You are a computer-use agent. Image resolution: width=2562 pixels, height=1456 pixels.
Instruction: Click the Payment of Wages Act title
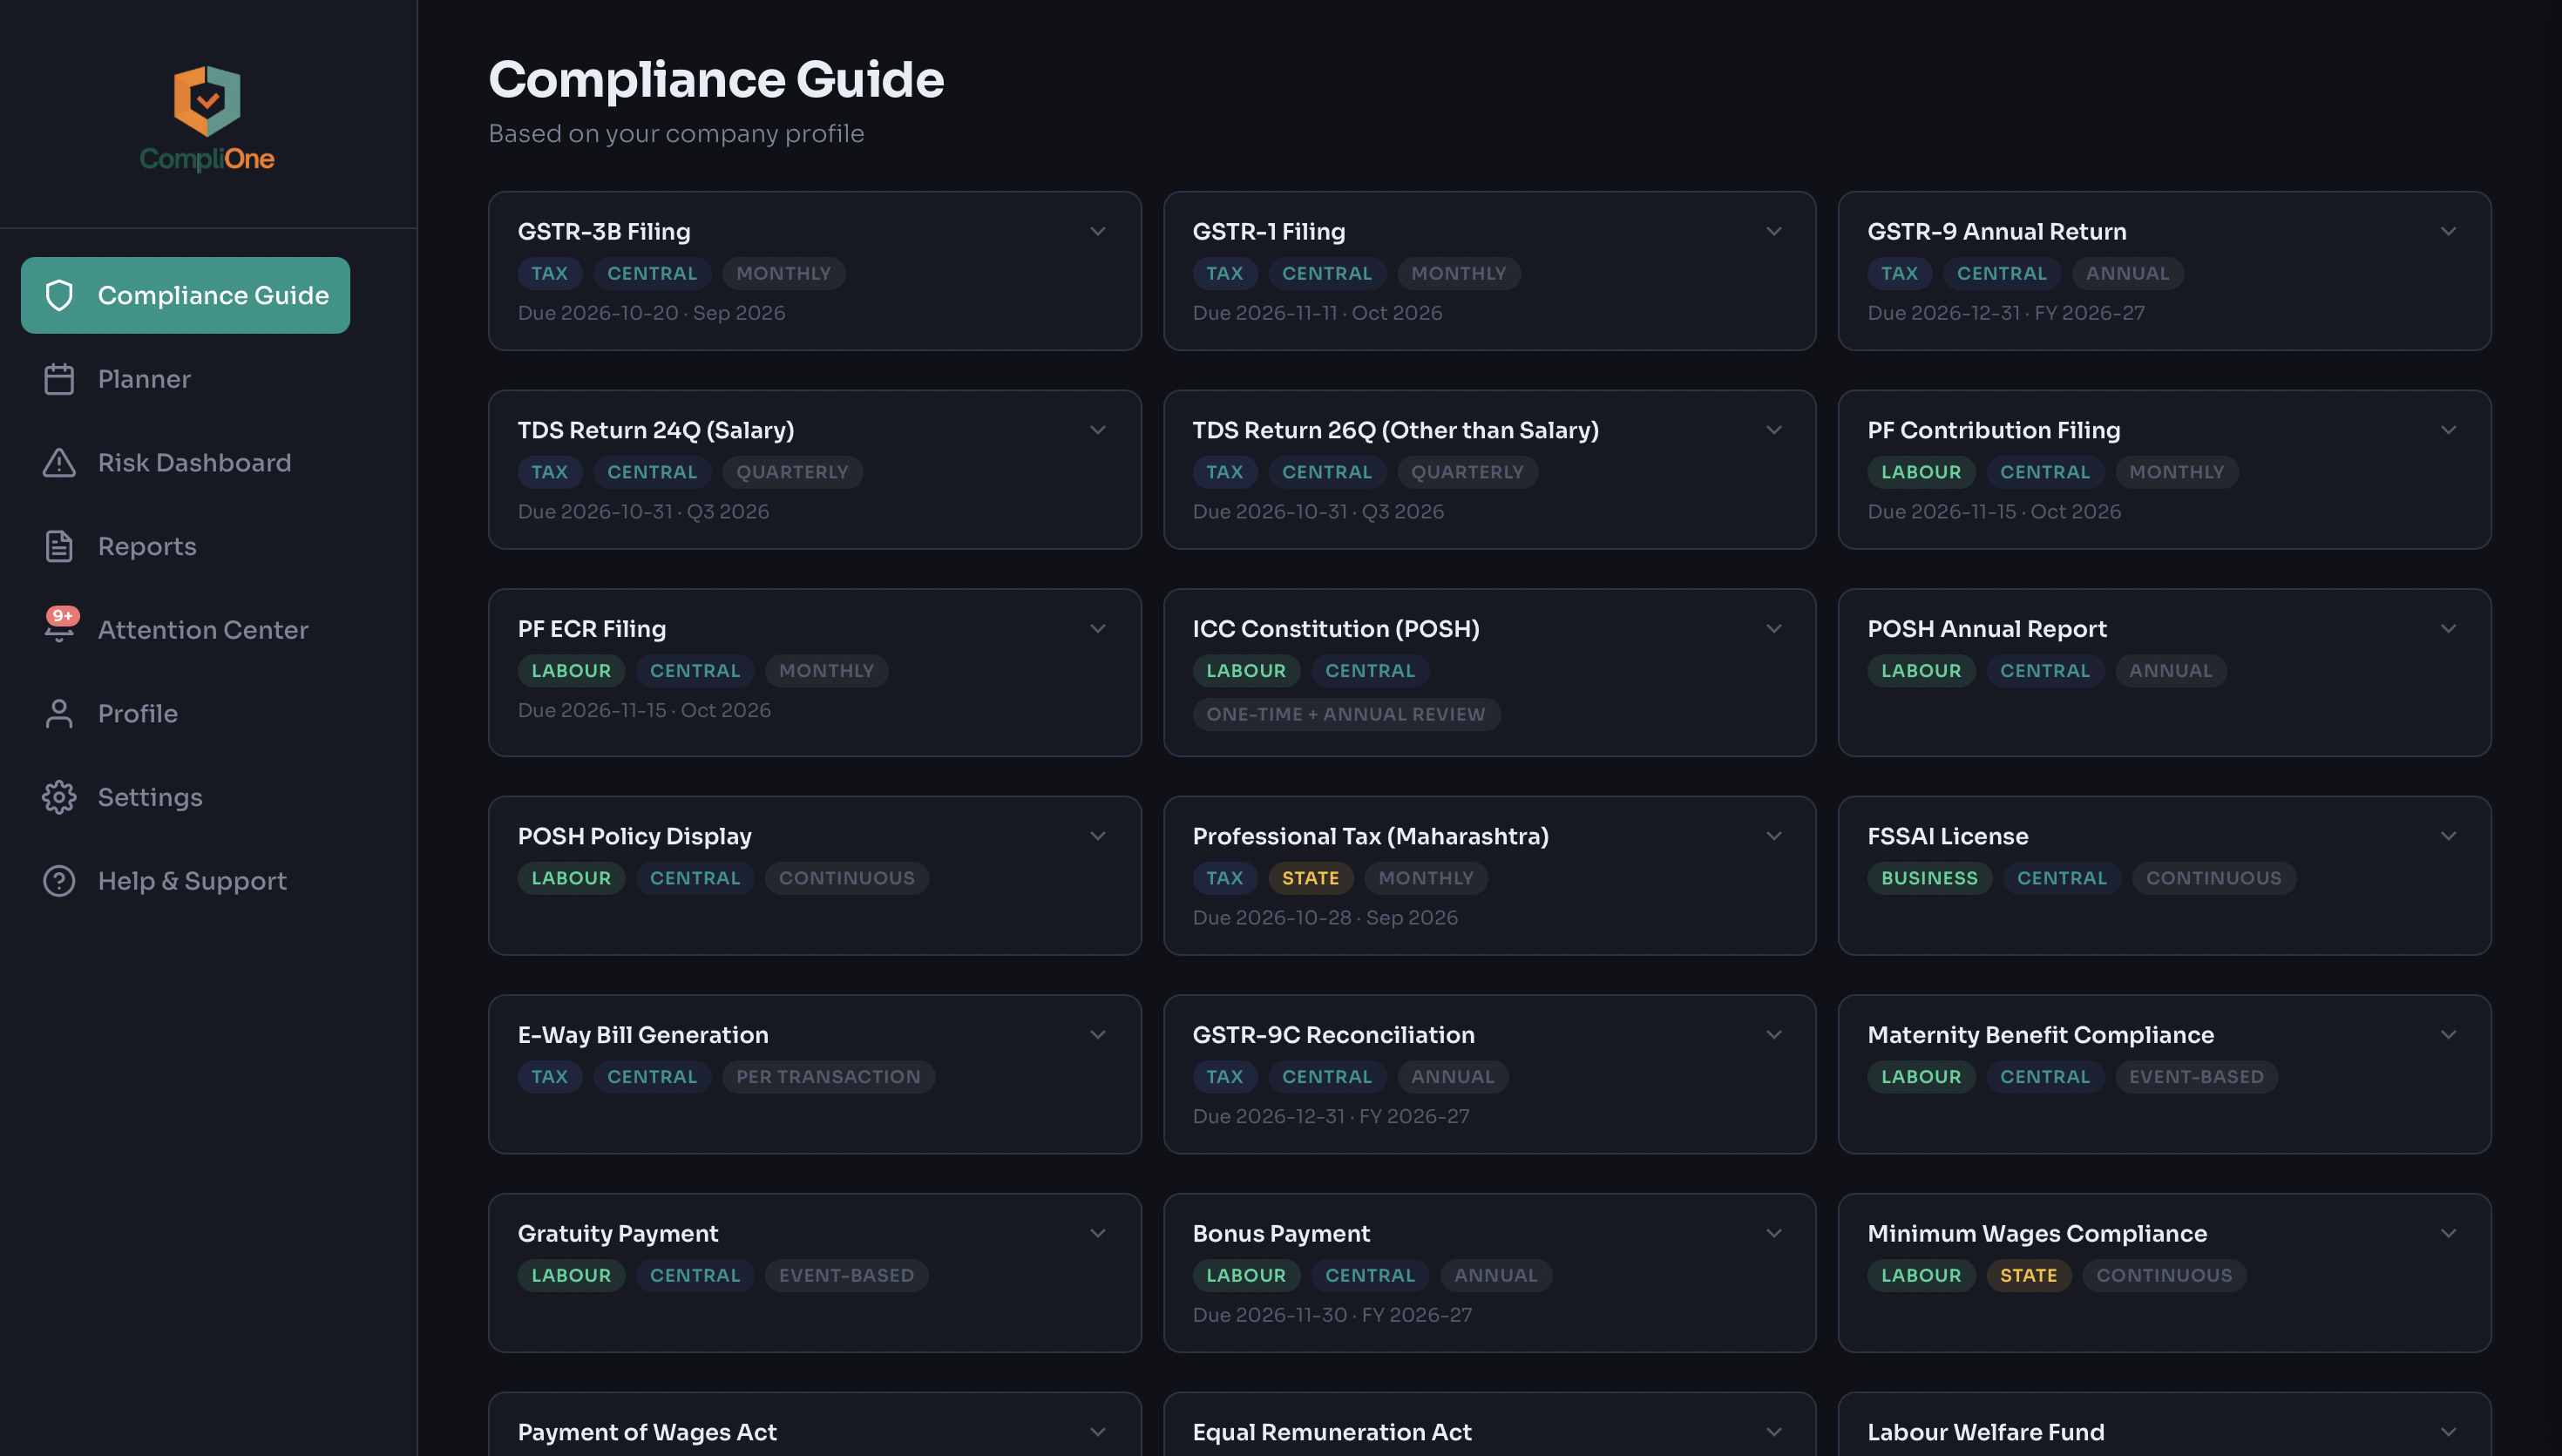coord(647,1432)
